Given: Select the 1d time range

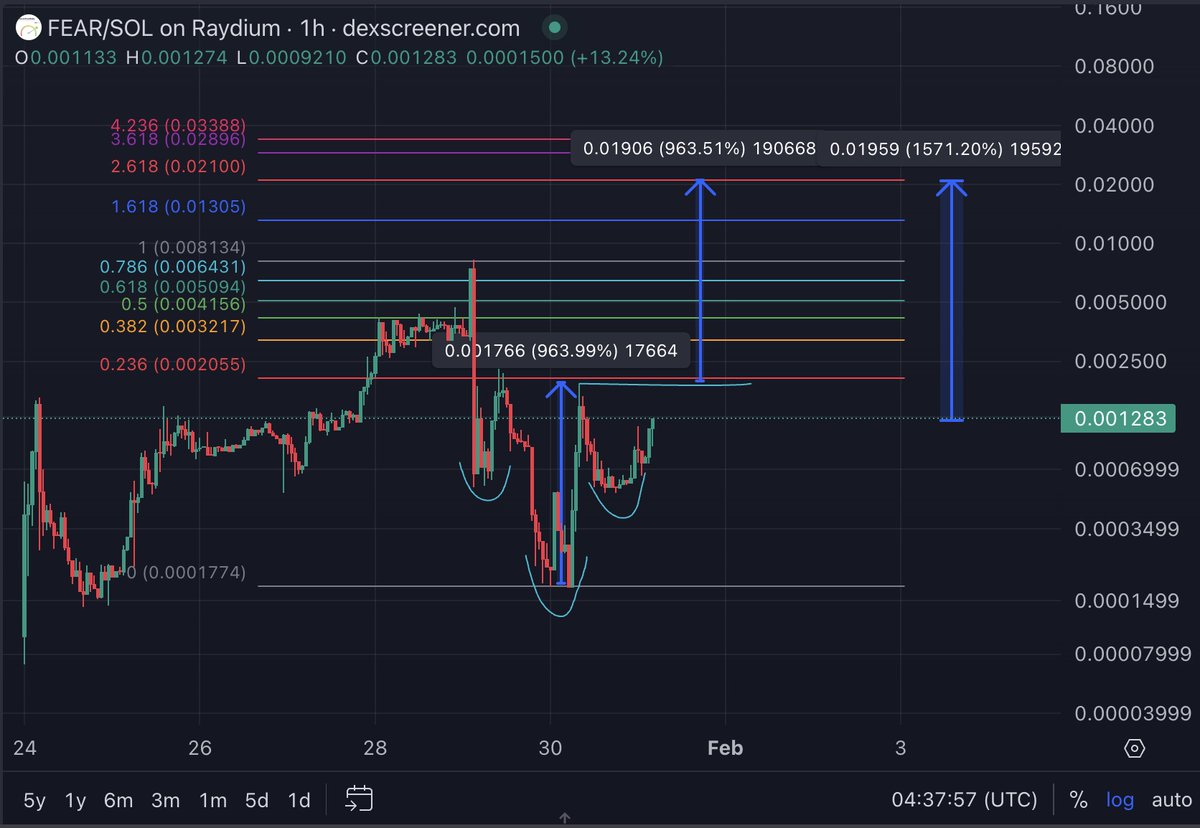Looking at the screenshot, I should point(298,800).
